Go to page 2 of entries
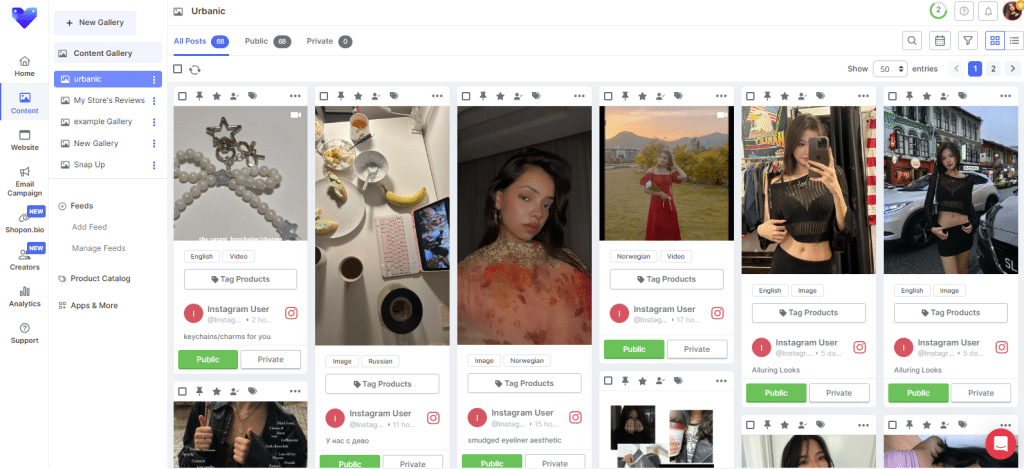 click(x=993, y=69)
